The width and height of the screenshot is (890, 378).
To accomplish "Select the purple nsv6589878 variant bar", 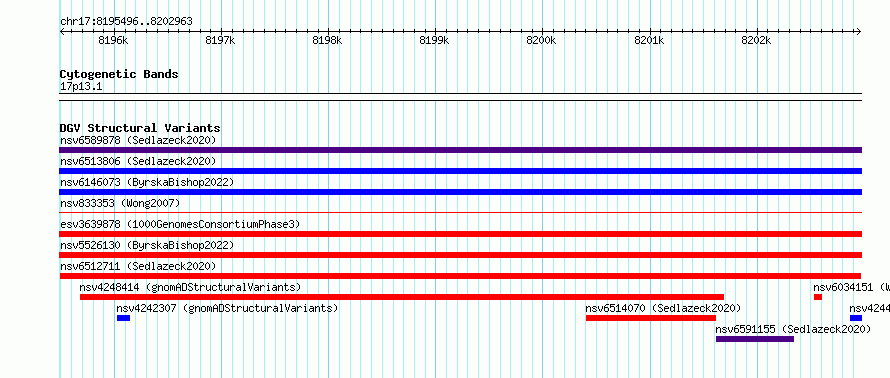I will point(460,150).
